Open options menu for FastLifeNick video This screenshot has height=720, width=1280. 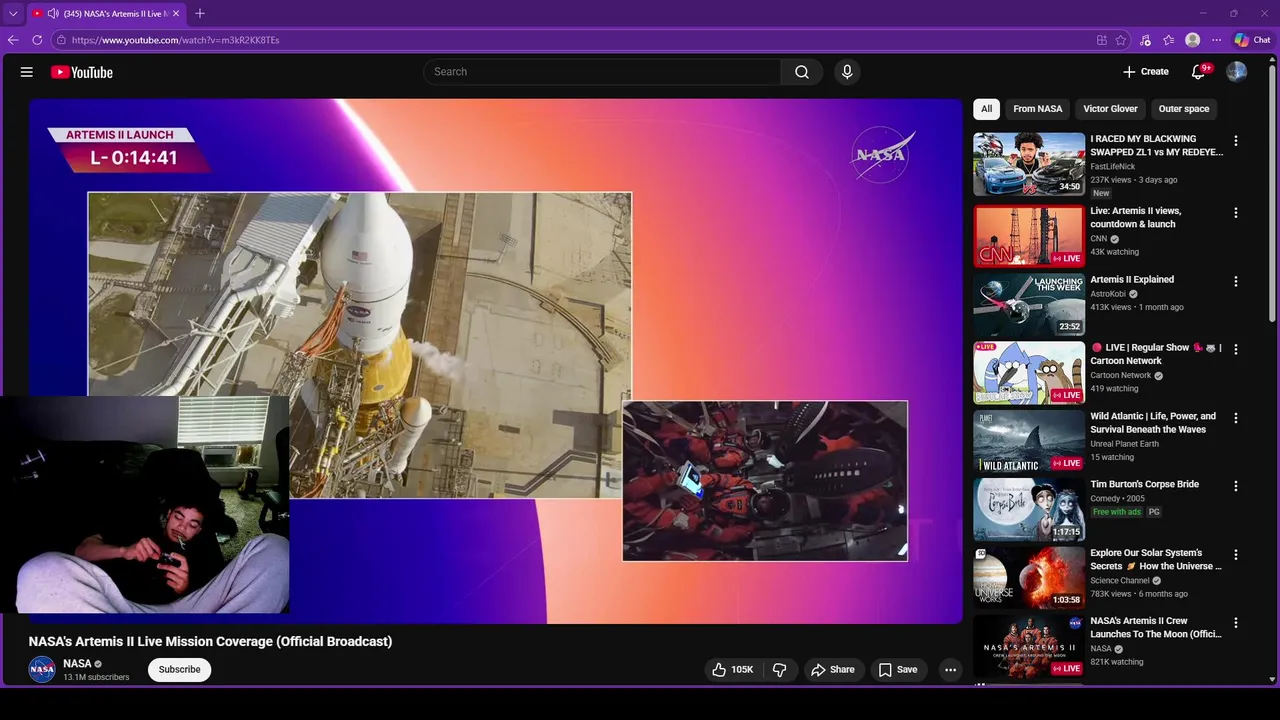[x=1235, y=141]
